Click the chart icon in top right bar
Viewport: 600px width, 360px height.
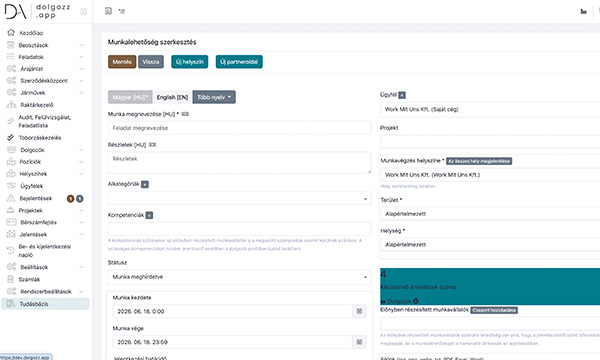584,11
